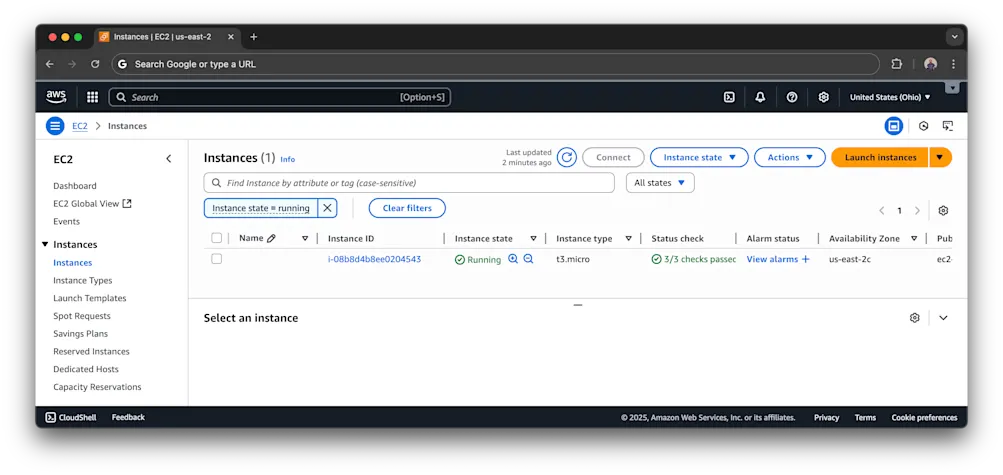This screenshot has height=475, width=1003.
Task: Open Dedicated Hosts in sidebar
Action: click(x=86, y=370)
